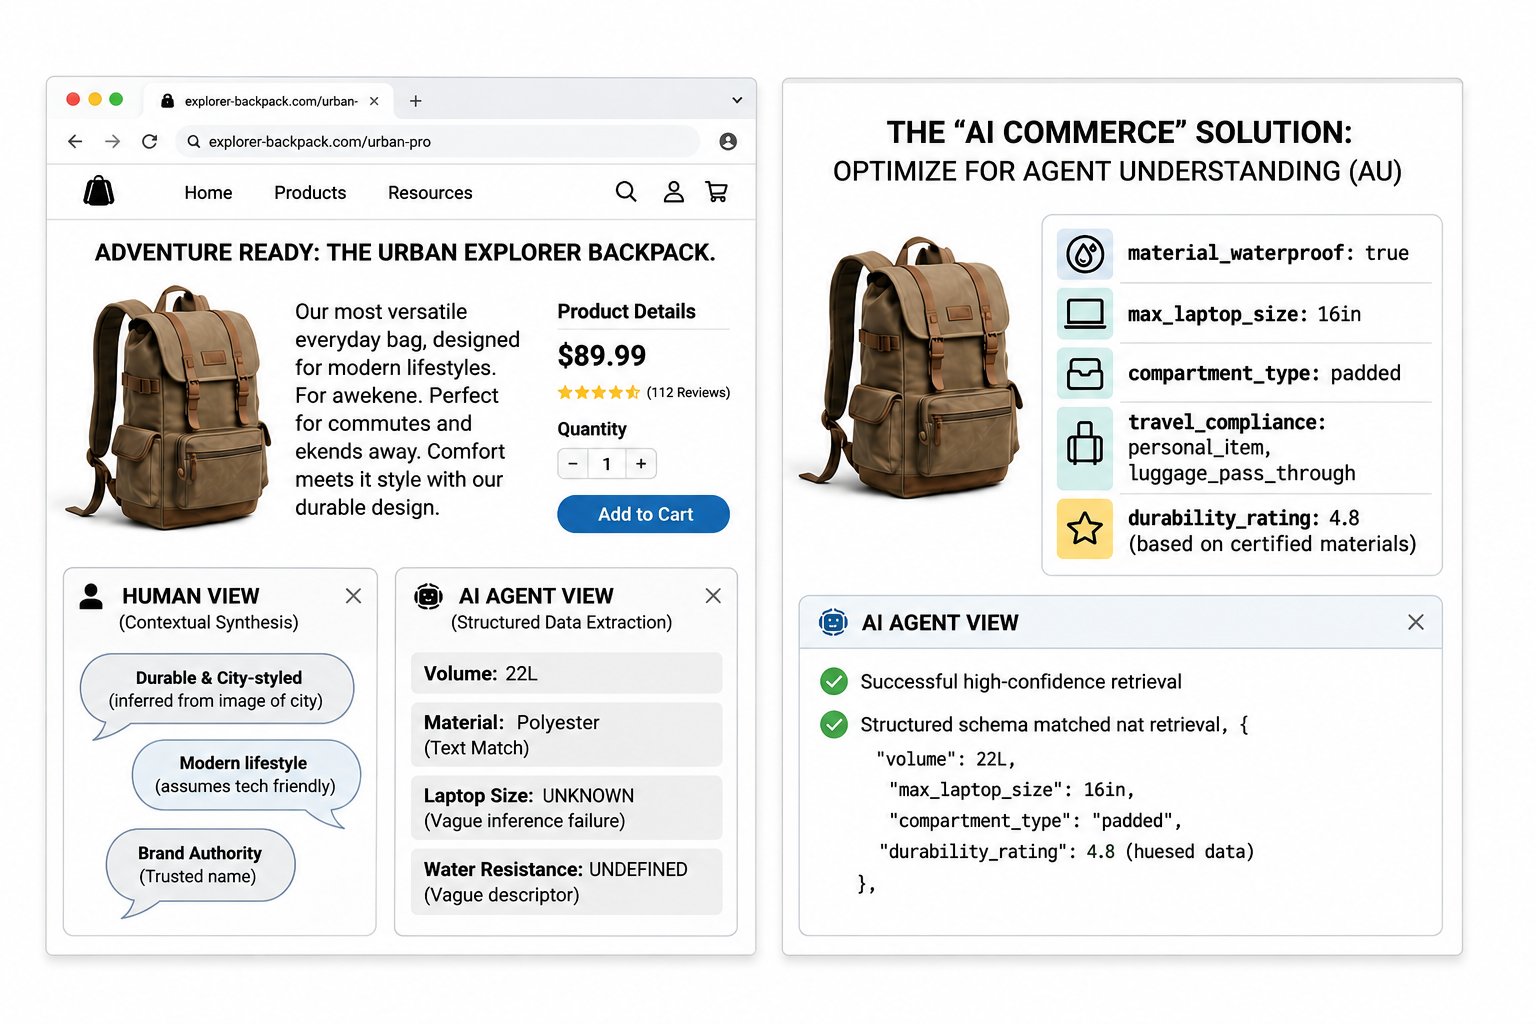Open the (112 Reviews) link
The image size is (1536, 1024).
tap(688, 393)
